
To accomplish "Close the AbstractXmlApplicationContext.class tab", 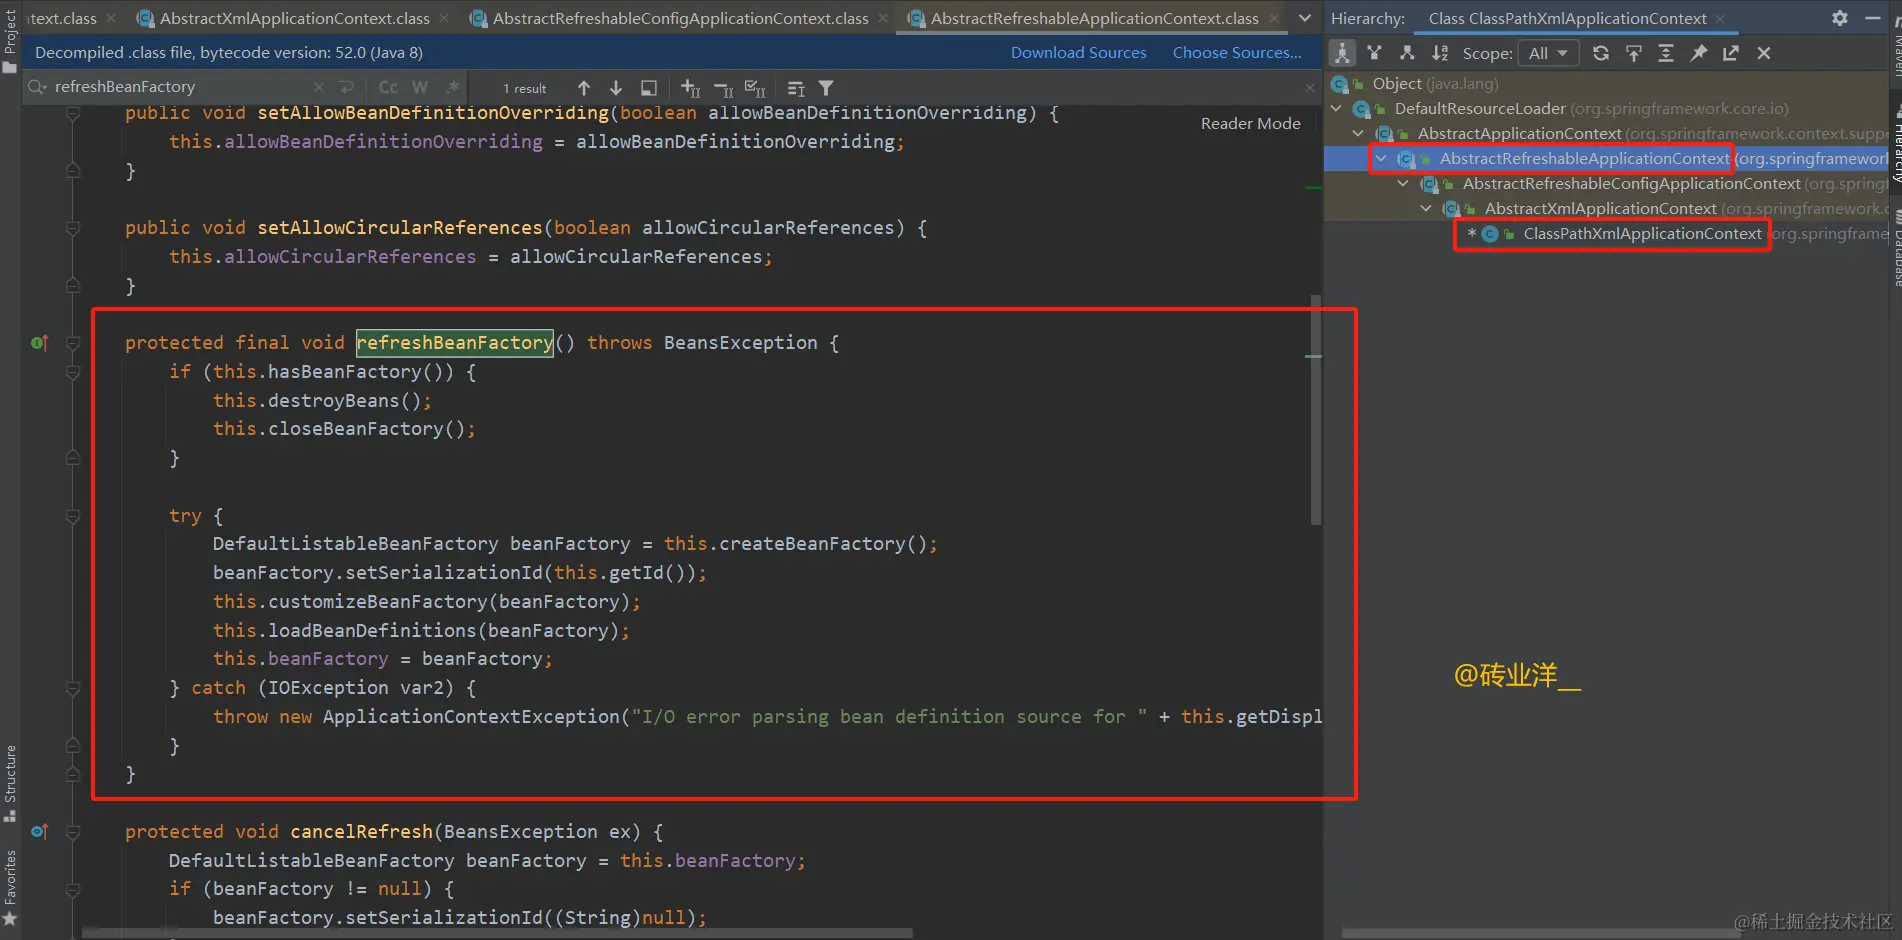I will point(443,18).
